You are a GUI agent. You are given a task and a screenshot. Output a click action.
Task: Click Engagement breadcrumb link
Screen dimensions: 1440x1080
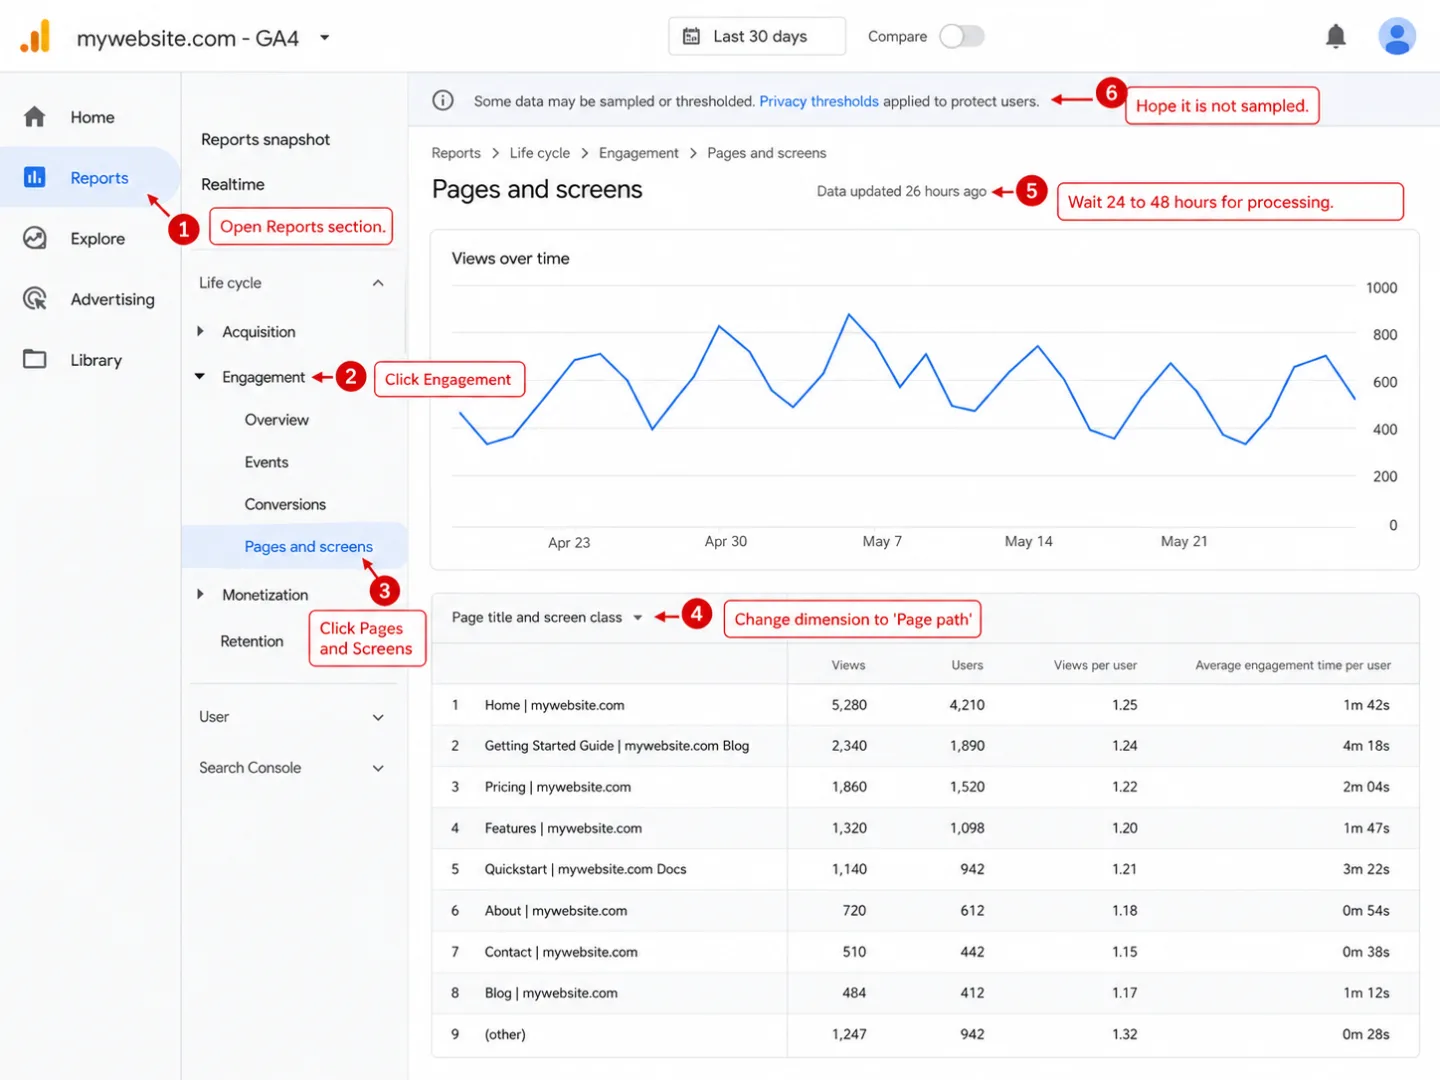point(638,153)
